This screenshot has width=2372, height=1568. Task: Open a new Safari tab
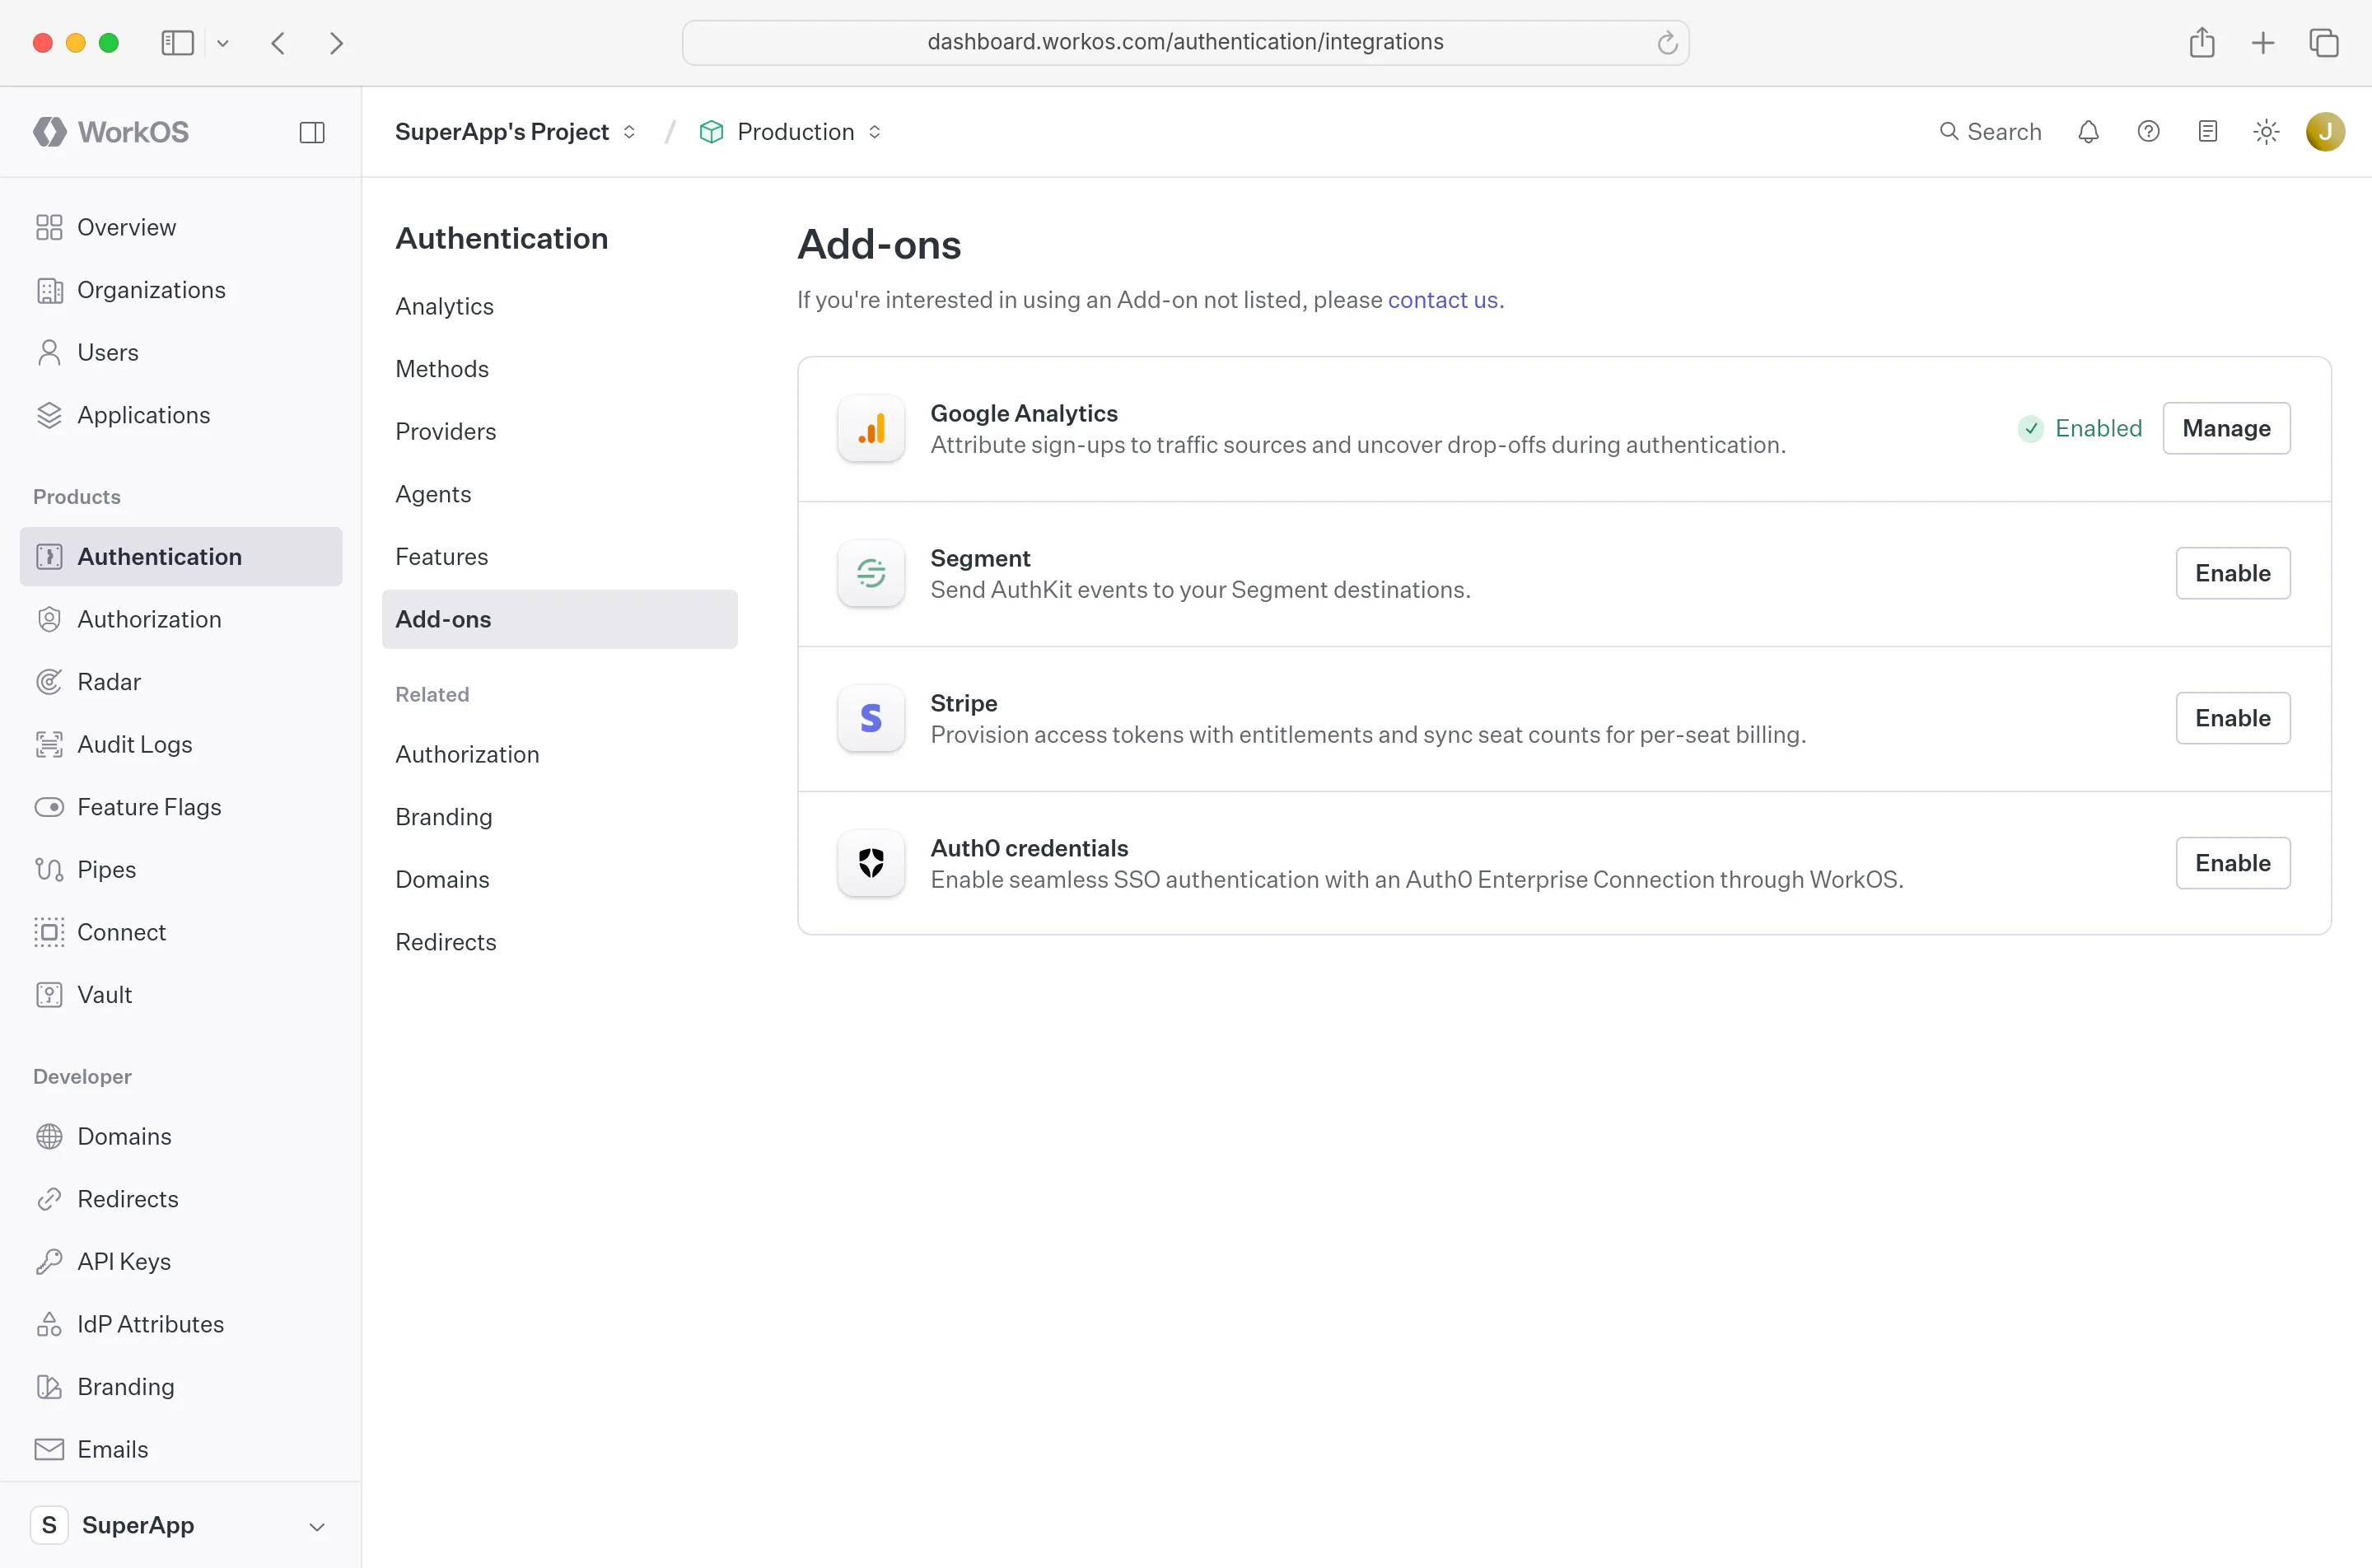tap(2263, 43)
